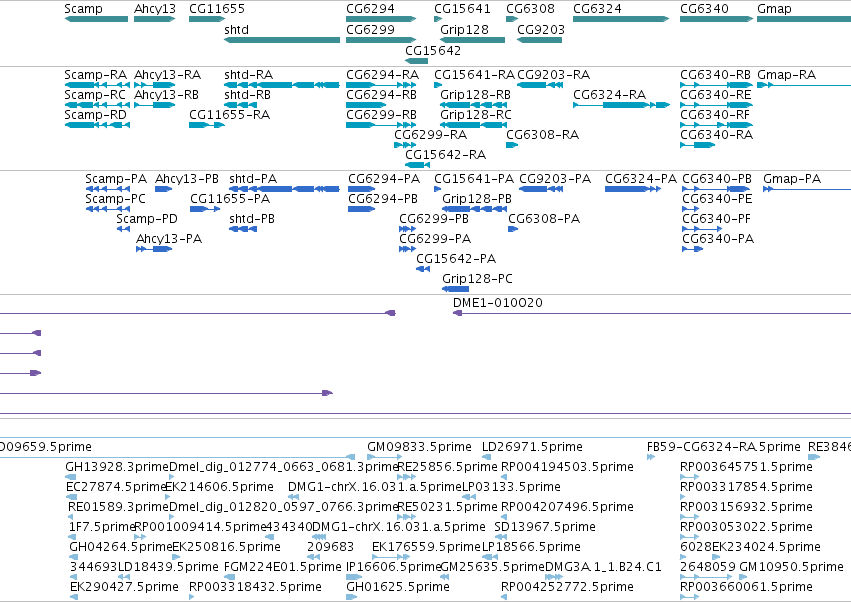Click the long shtd gene bar under its label
This screenshot has height=602, width=851.
[x=282, y=40]
